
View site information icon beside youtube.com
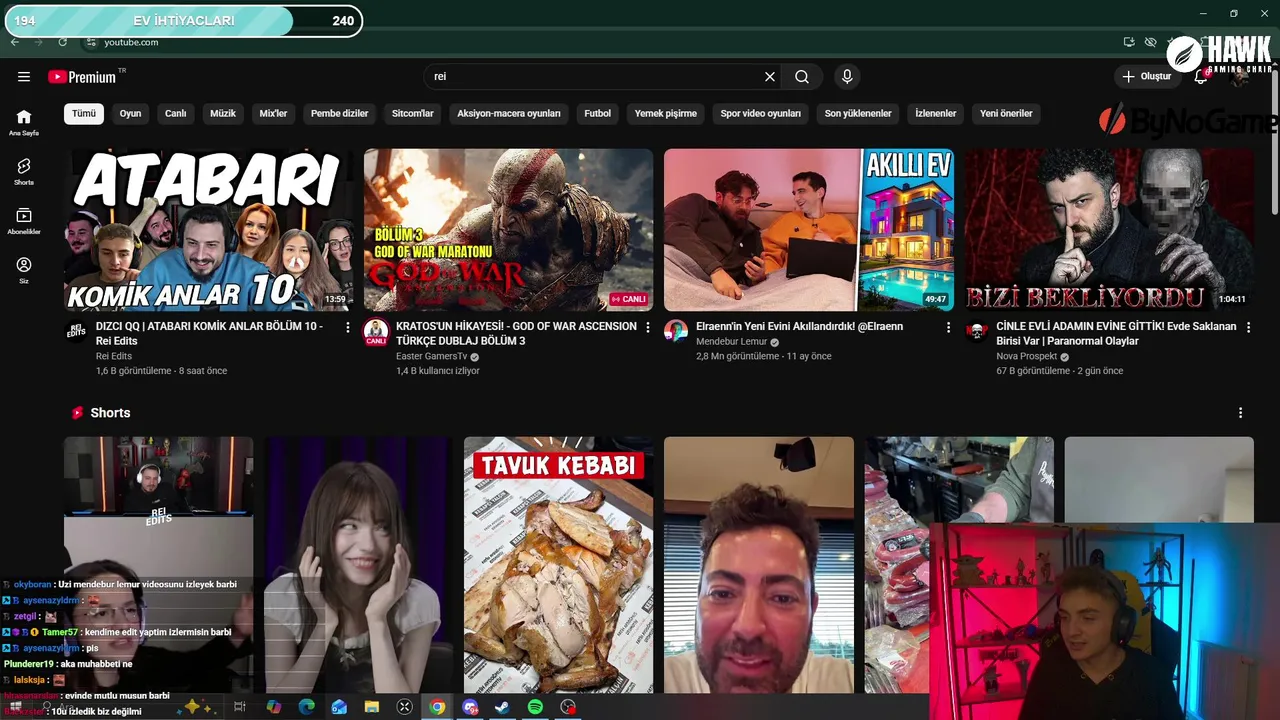point(91,42)
